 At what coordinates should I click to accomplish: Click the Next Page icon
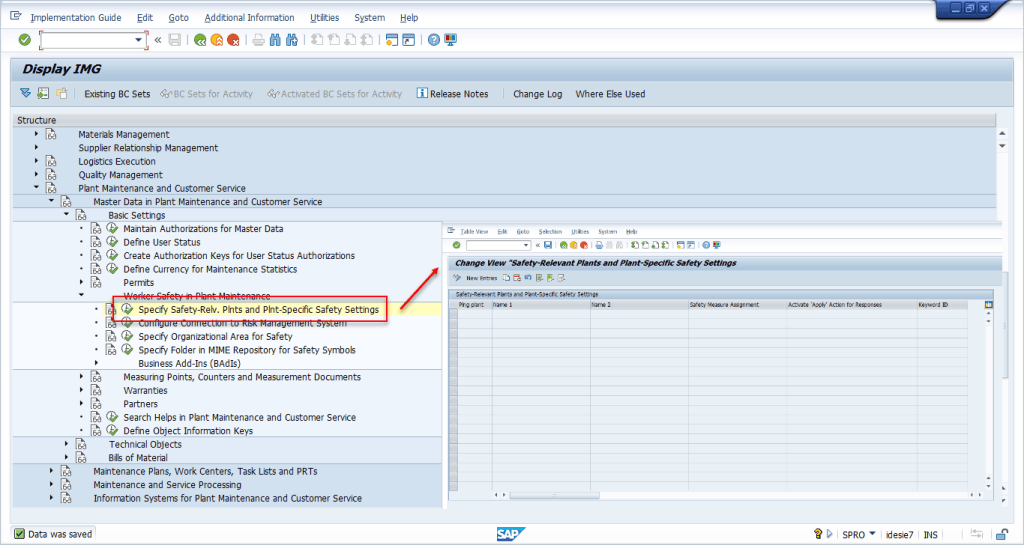(x=351, y=40)
